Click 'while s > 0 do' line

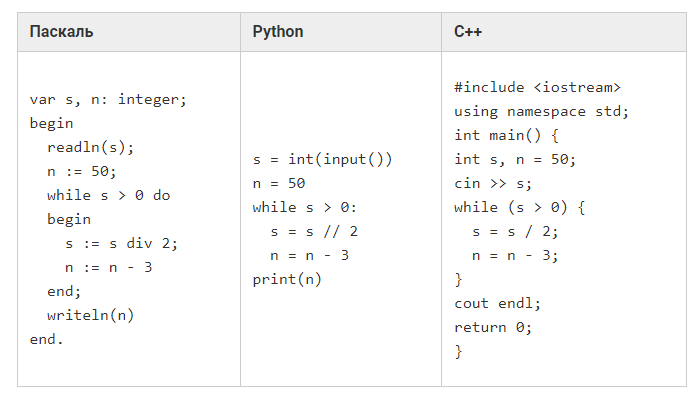coord(108,195)
